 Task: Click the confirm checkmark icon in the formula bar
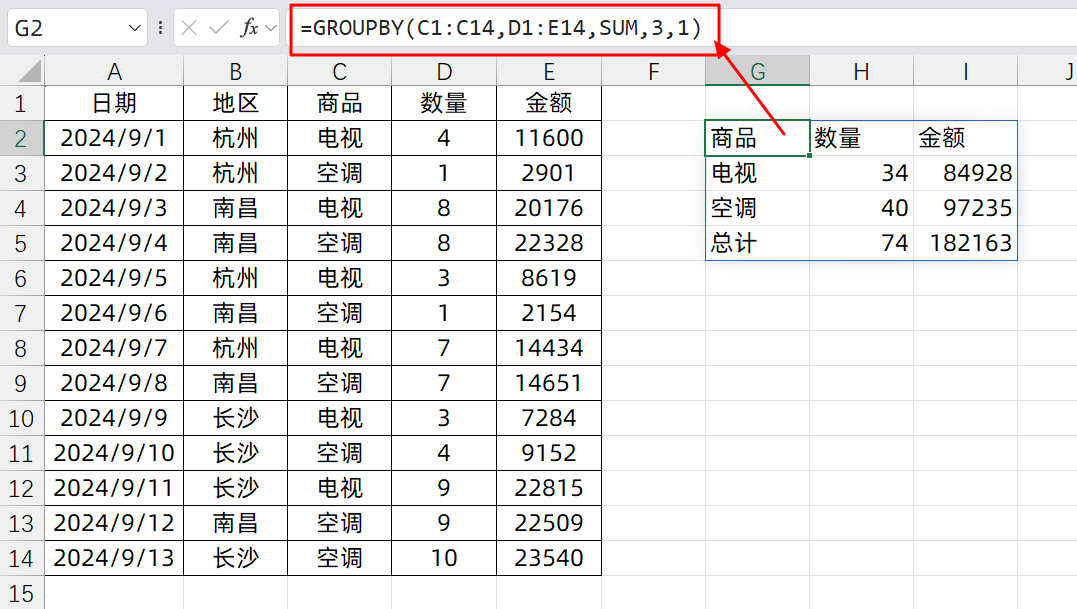pyautogui.click(x=218, y=28)
